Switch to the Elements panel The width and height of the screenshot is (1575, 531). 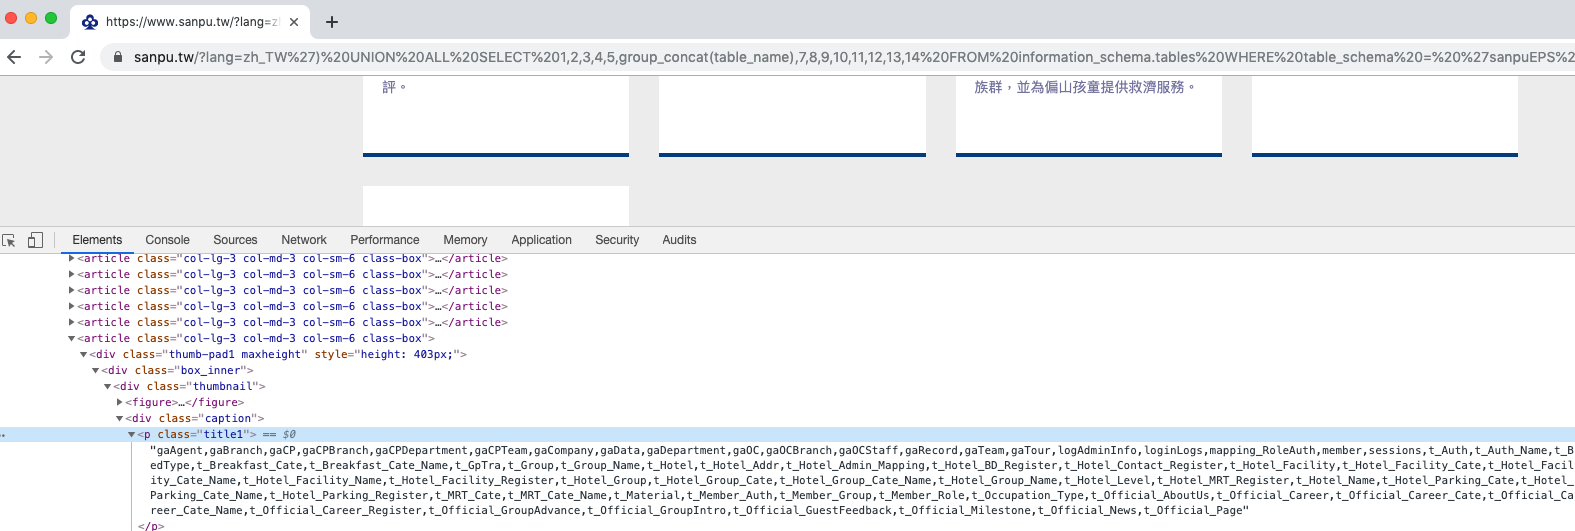(97, 240)
